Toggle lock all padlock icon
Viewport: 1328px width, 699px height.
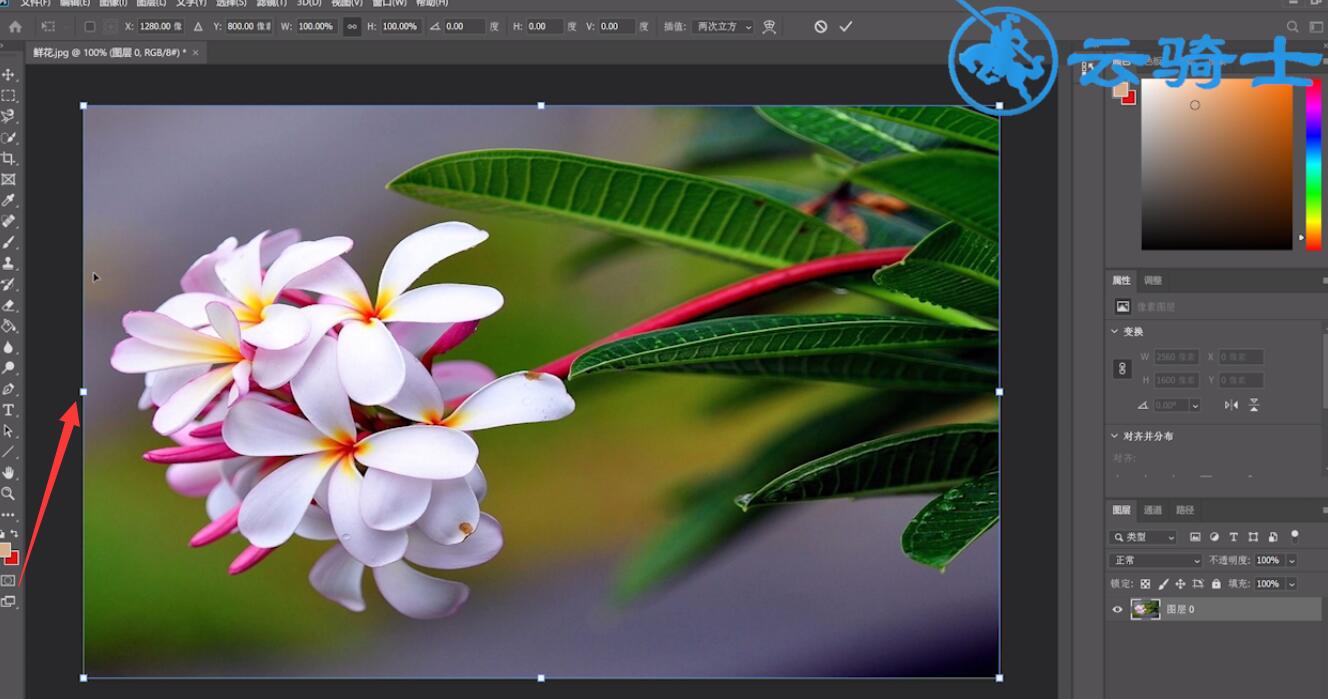tap(1216, 584)
